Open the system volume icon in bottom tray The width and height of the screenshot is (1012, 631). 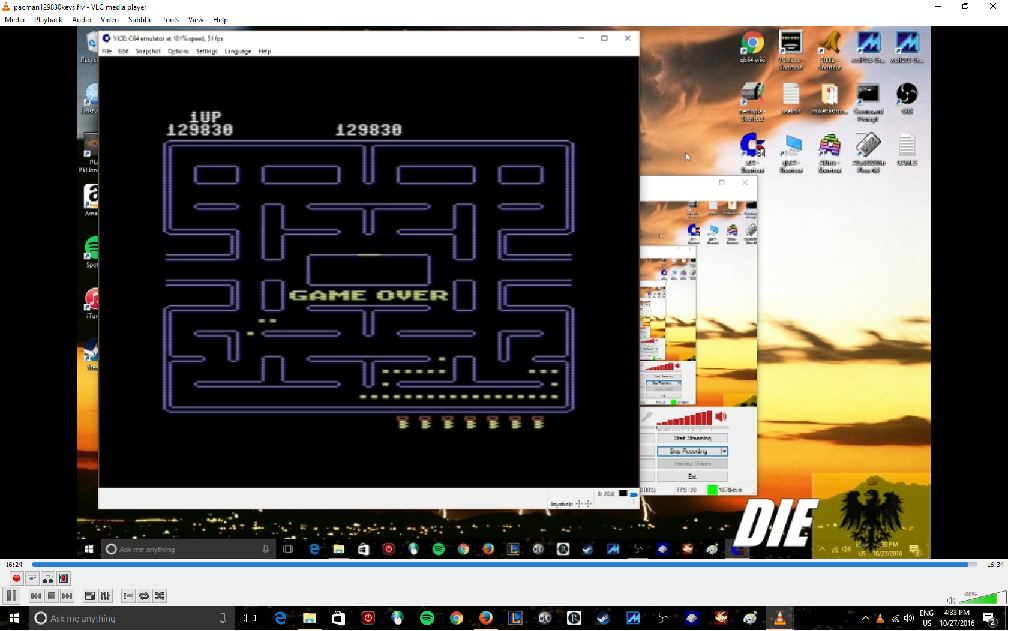point(909,619)
